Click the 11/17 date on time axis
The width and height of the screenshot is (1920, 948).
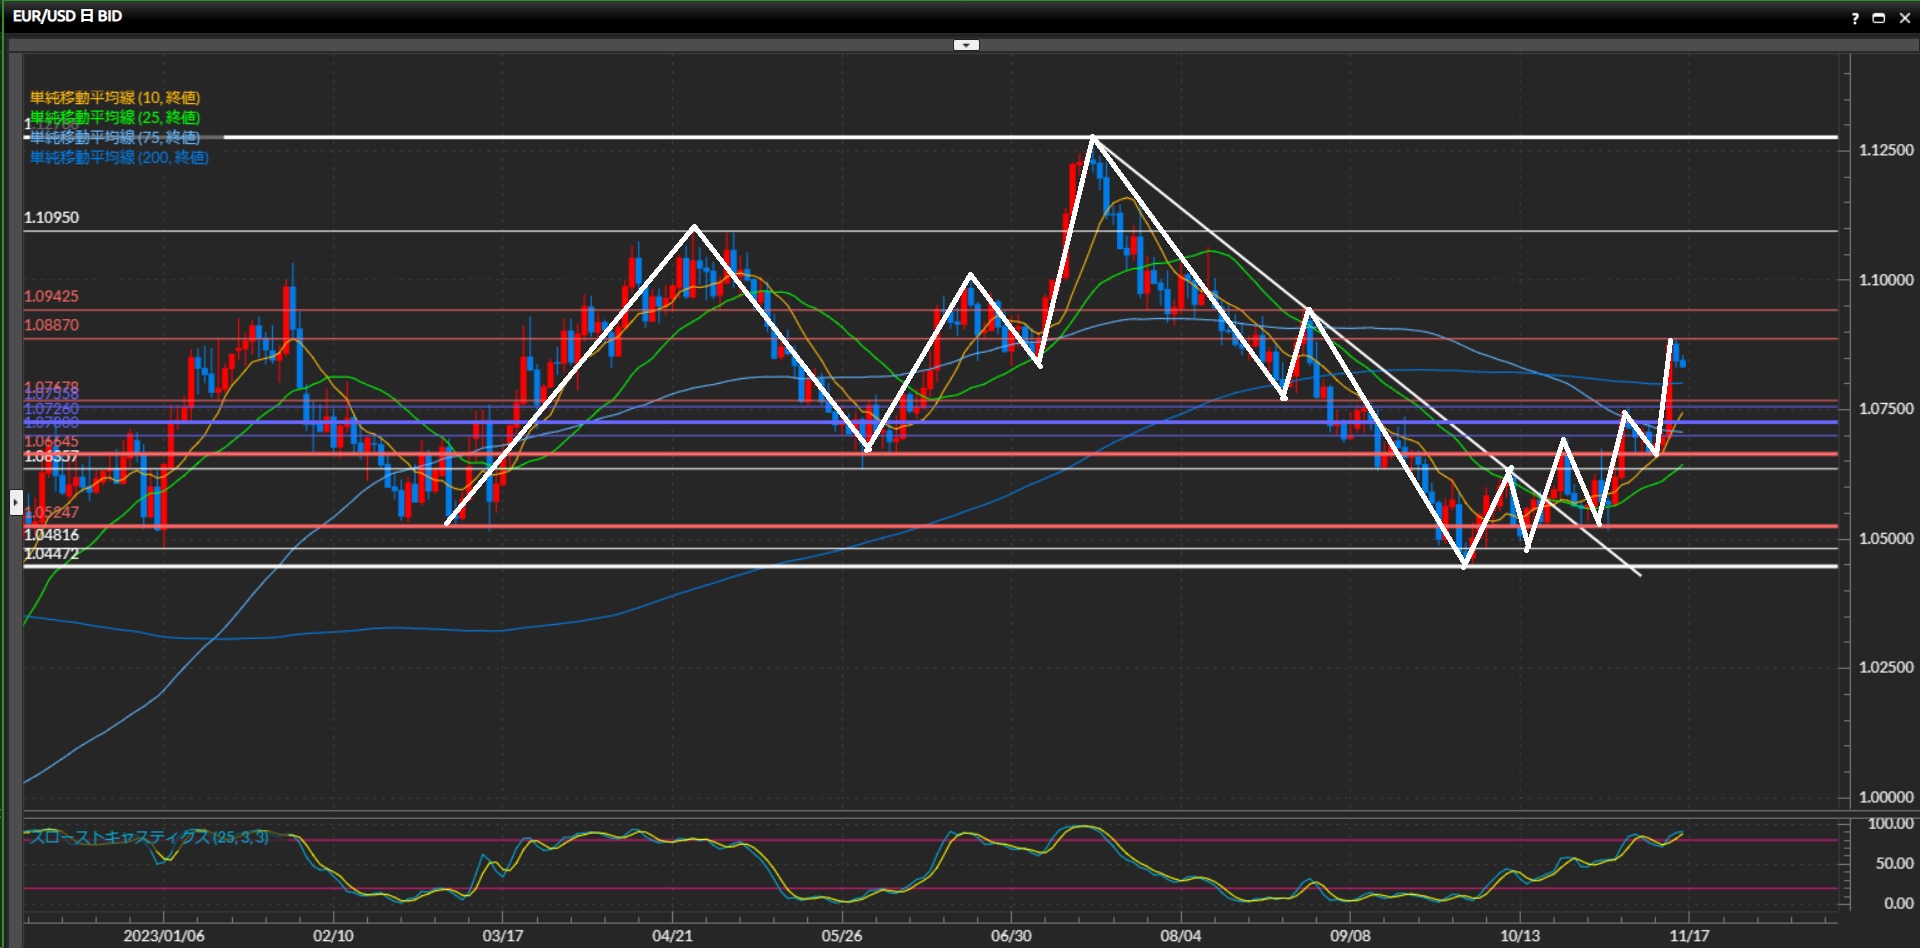pyautogui.click(x=1689, y=935)
